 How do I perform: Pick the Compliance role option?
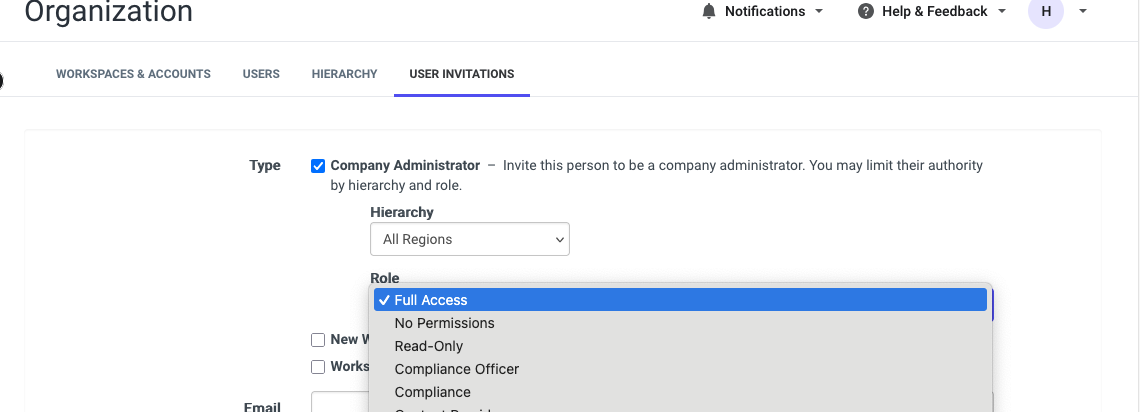[680, 392]
